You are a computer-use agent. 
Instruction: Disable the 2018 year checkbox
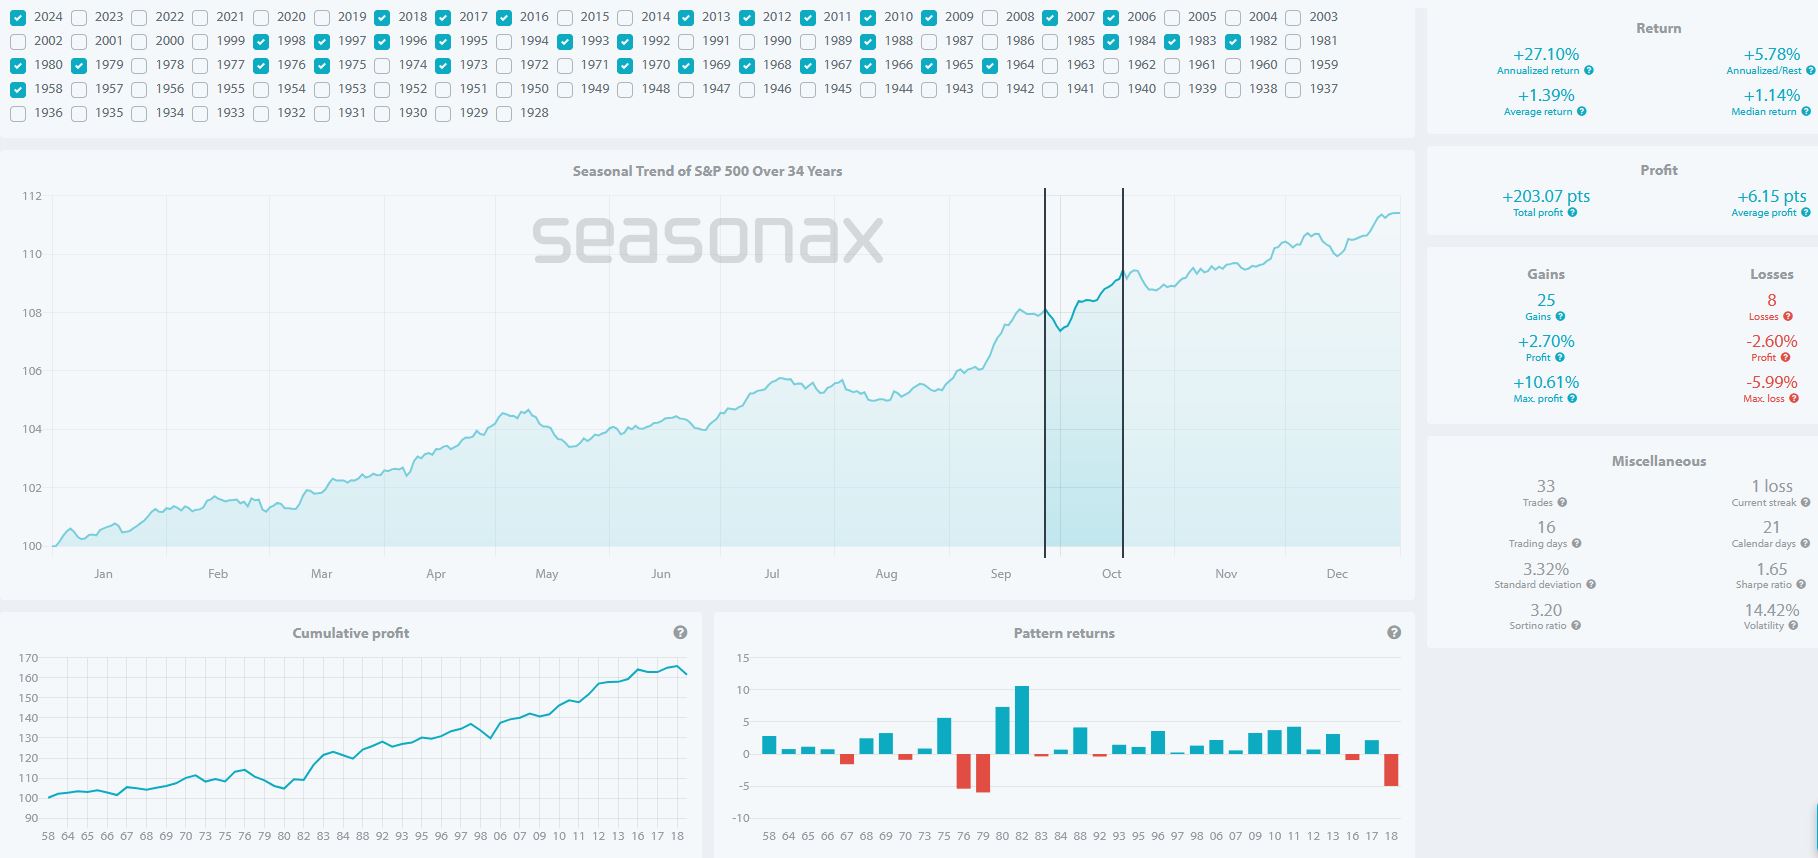[x=382, y=17]
